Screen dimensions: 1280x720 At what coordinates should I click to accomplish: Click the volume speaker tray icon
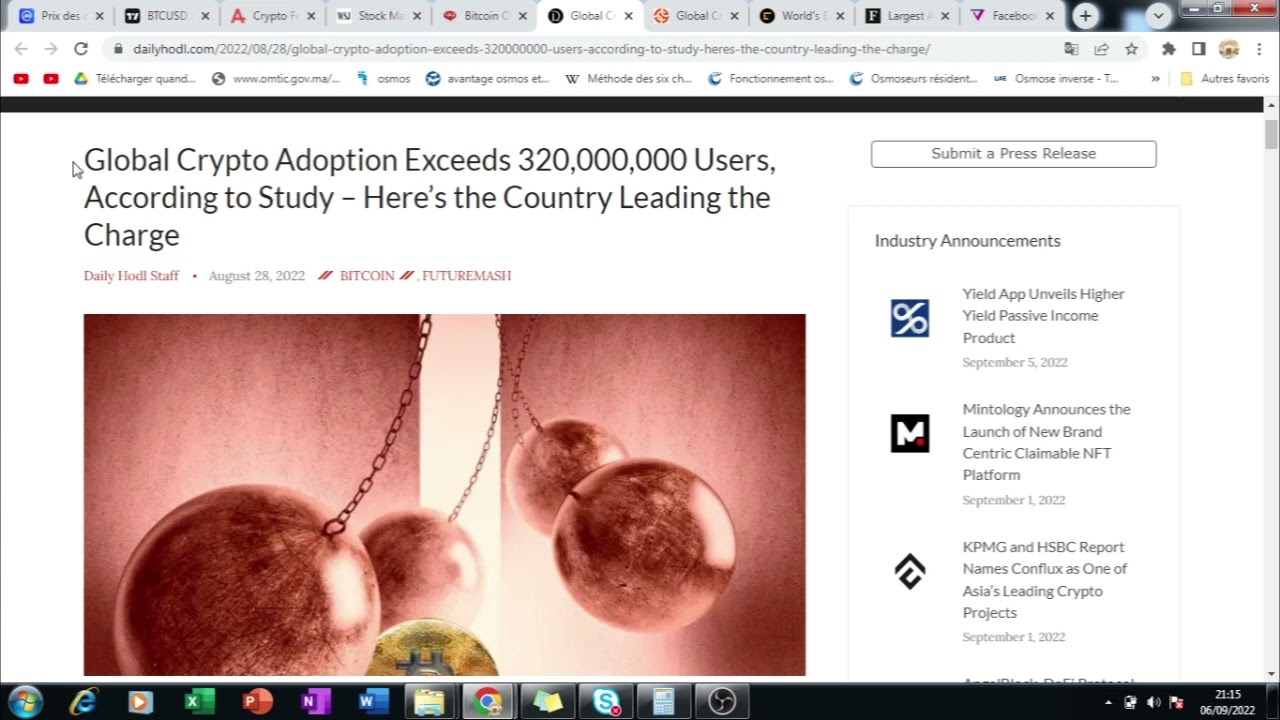pos(1154,702)
